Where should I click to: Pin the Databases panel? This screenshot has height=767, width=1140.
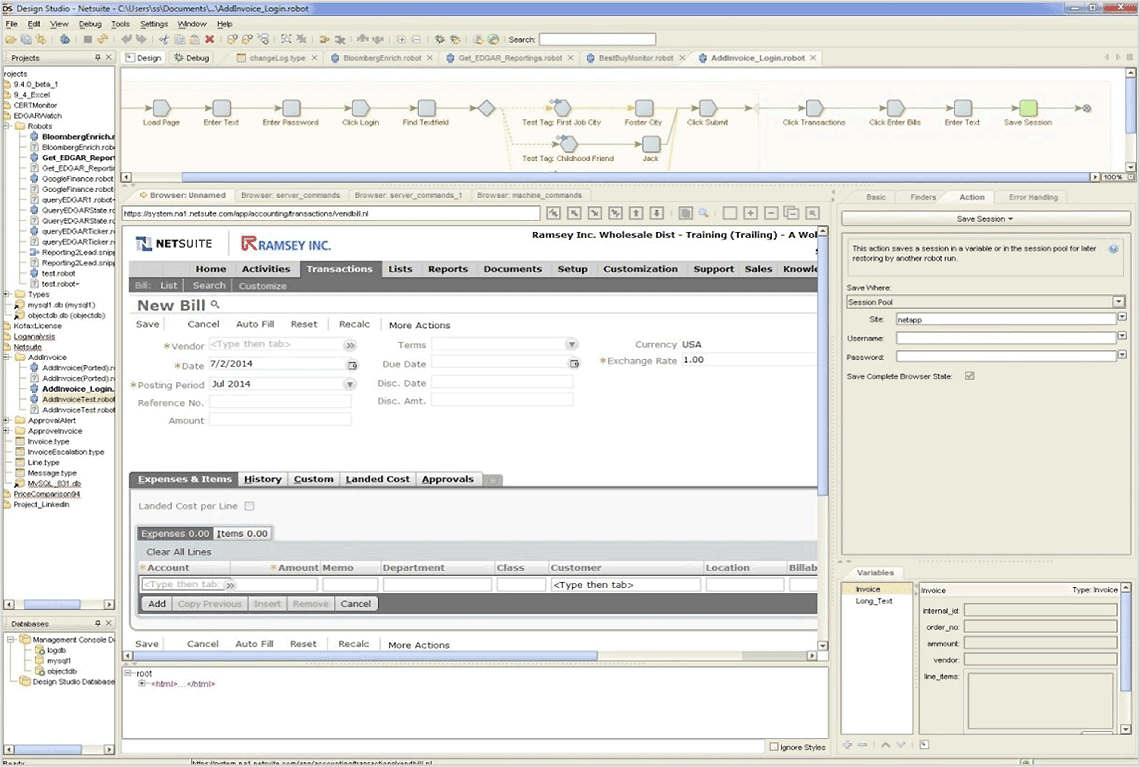coord(97,623)
